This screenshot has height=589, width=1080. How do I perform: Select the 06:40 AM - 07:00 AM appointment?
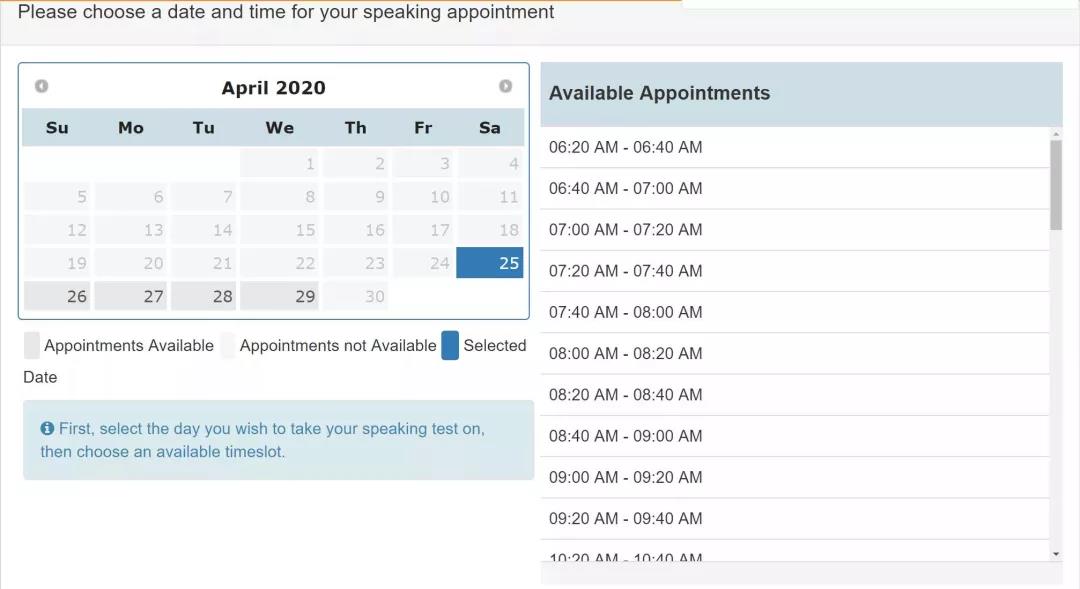pyautogui.click(x=626, y=188)
